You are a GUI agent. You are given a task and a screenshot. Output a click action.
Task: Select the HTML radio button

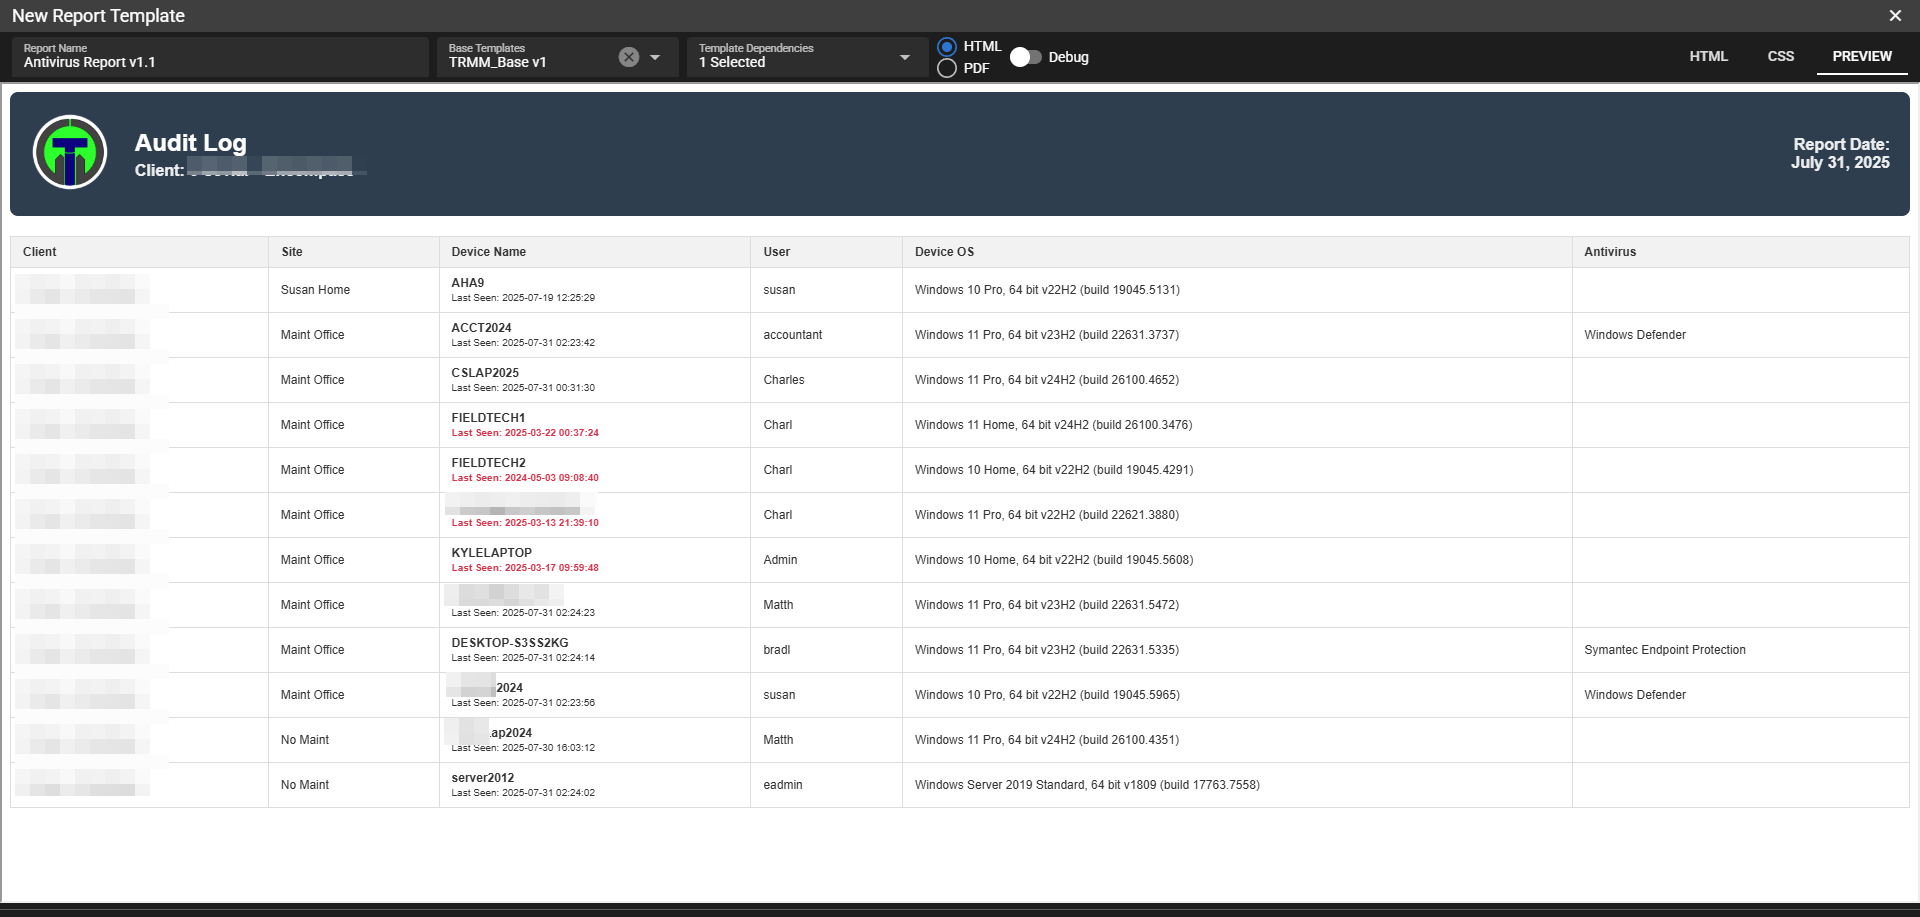pos(947,47)
